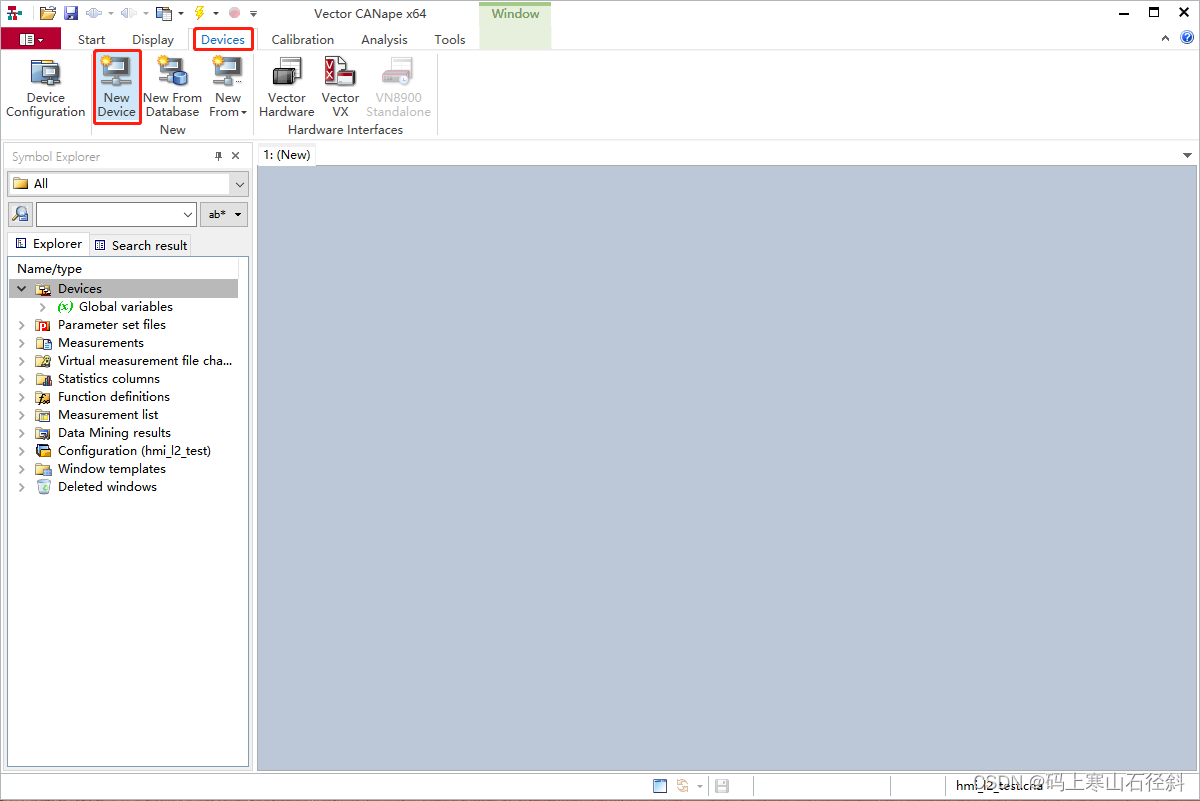Viewport: 1200px width, 801px height.
Task: Create New From Database device
Action: pyautogui.click(x=172, y=88)
